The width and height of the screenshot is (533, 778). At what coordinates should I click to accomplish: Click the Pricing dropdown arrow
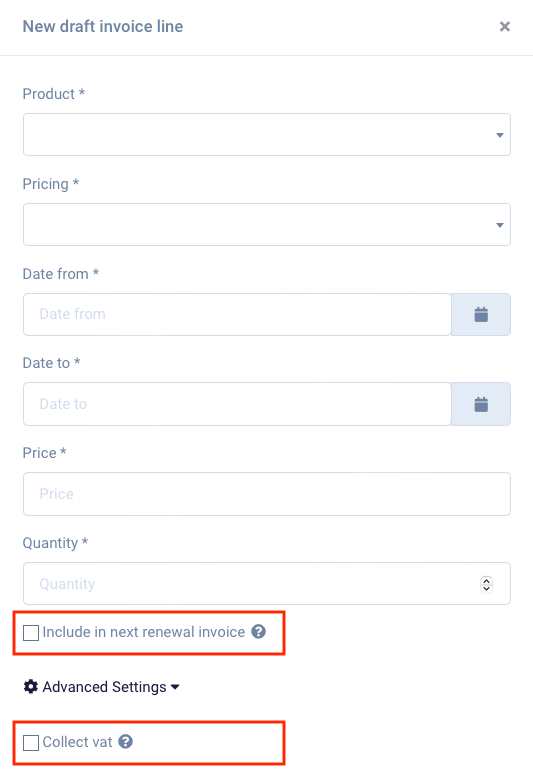click(500, 225)
